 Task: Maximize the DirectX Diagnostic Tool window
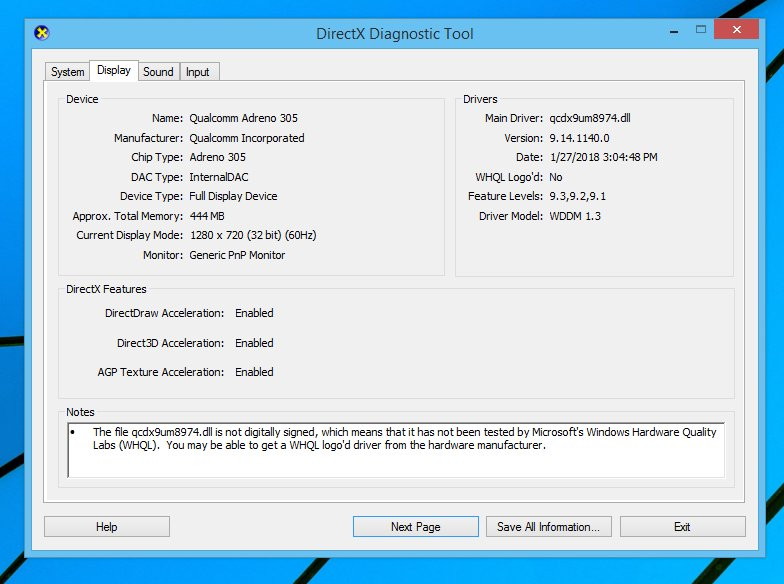click(701, 30)
